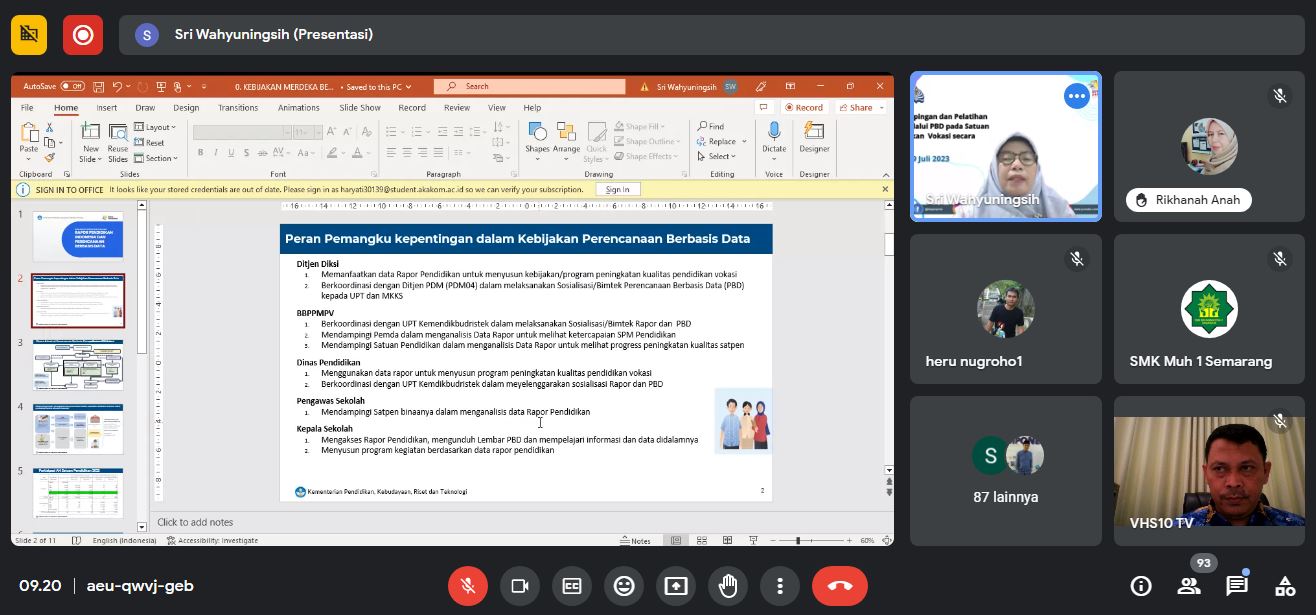1316x615 pixels.
Task: Click the Record button in PowerPoint
Action: [x=804, y=108]
